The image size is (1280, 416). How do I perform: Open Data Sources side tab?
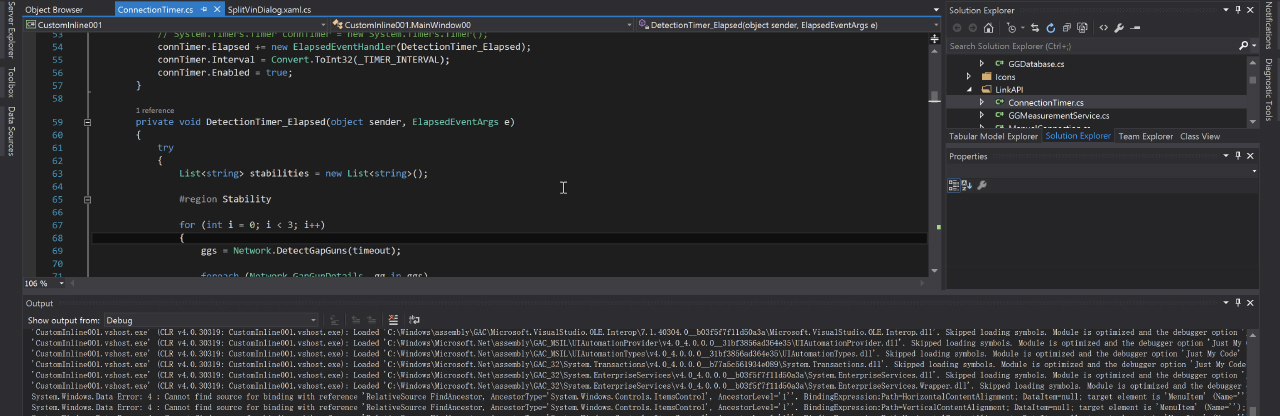(10, 131)
